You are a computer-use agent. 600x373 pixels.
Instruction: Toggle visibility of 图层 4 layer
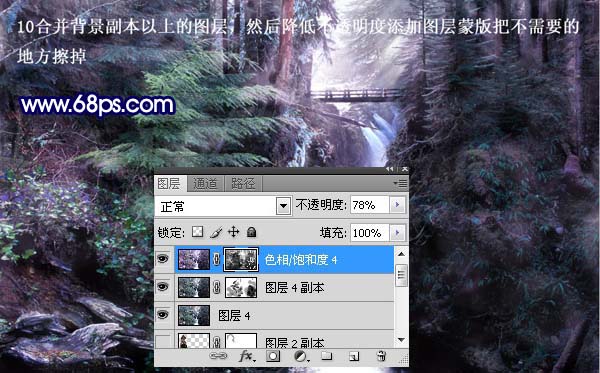163,314
